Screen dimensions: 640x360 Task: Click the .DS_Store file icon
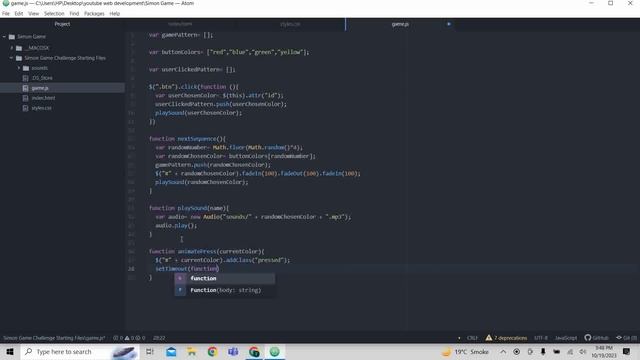(x=25, y=78)
